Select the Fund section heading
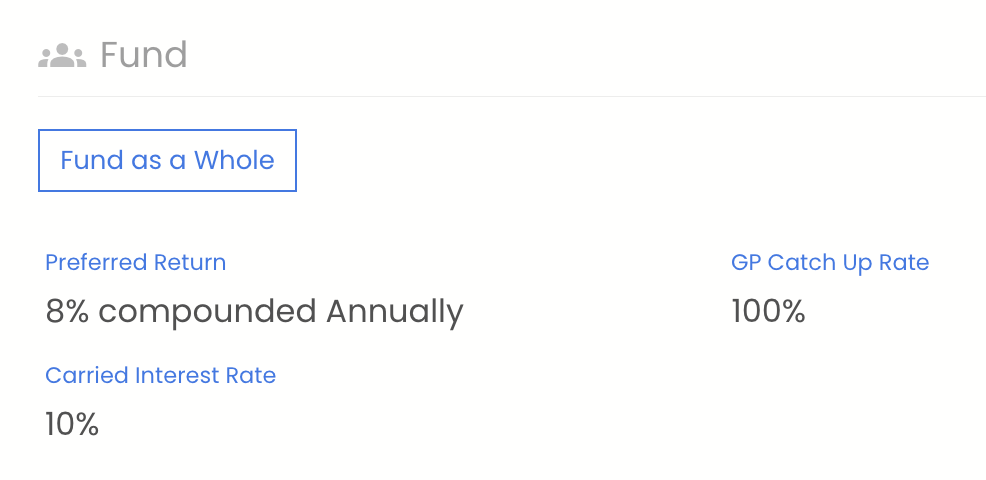Screen dimensions: 986x480 pyautogui.click(x=144, y=54)
